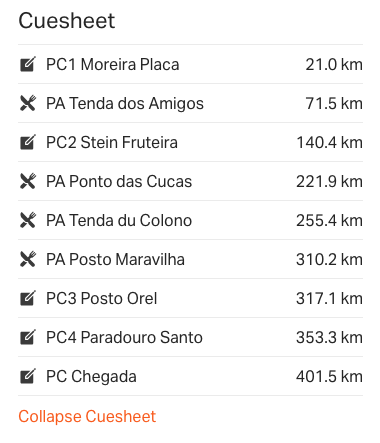
Task: Click the Cuesheet heading
Action: (67, 21)
